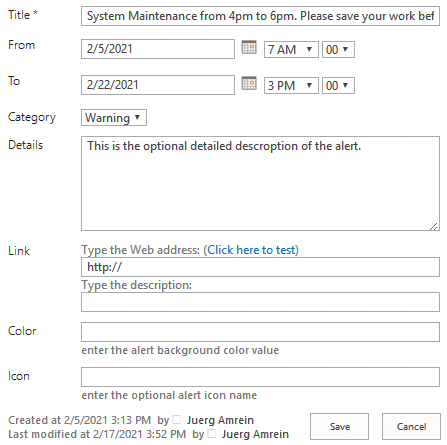Image resolution: width=447 pixels, height=445 pixels.
Task: Expand the From minutes dropdown
Action: 338,50
